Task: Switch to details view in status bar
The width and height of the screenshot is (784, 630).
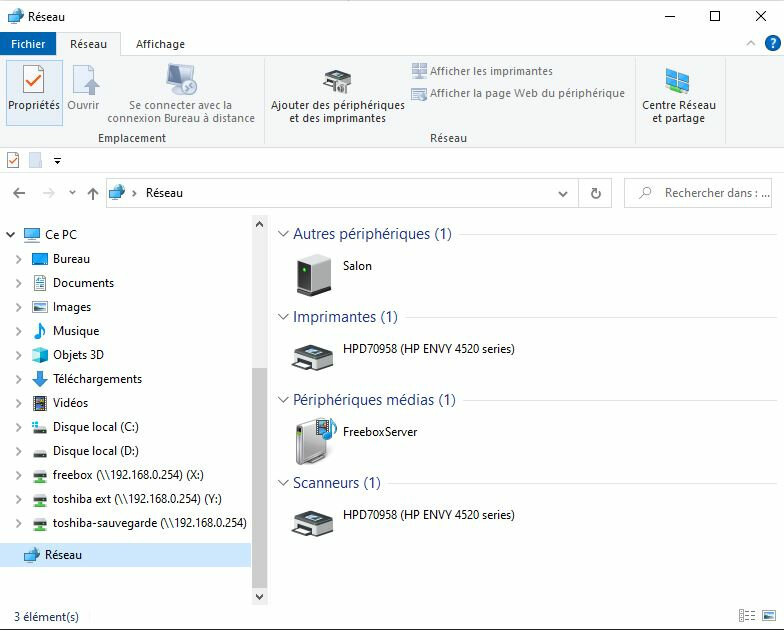Action: [747, 616]
